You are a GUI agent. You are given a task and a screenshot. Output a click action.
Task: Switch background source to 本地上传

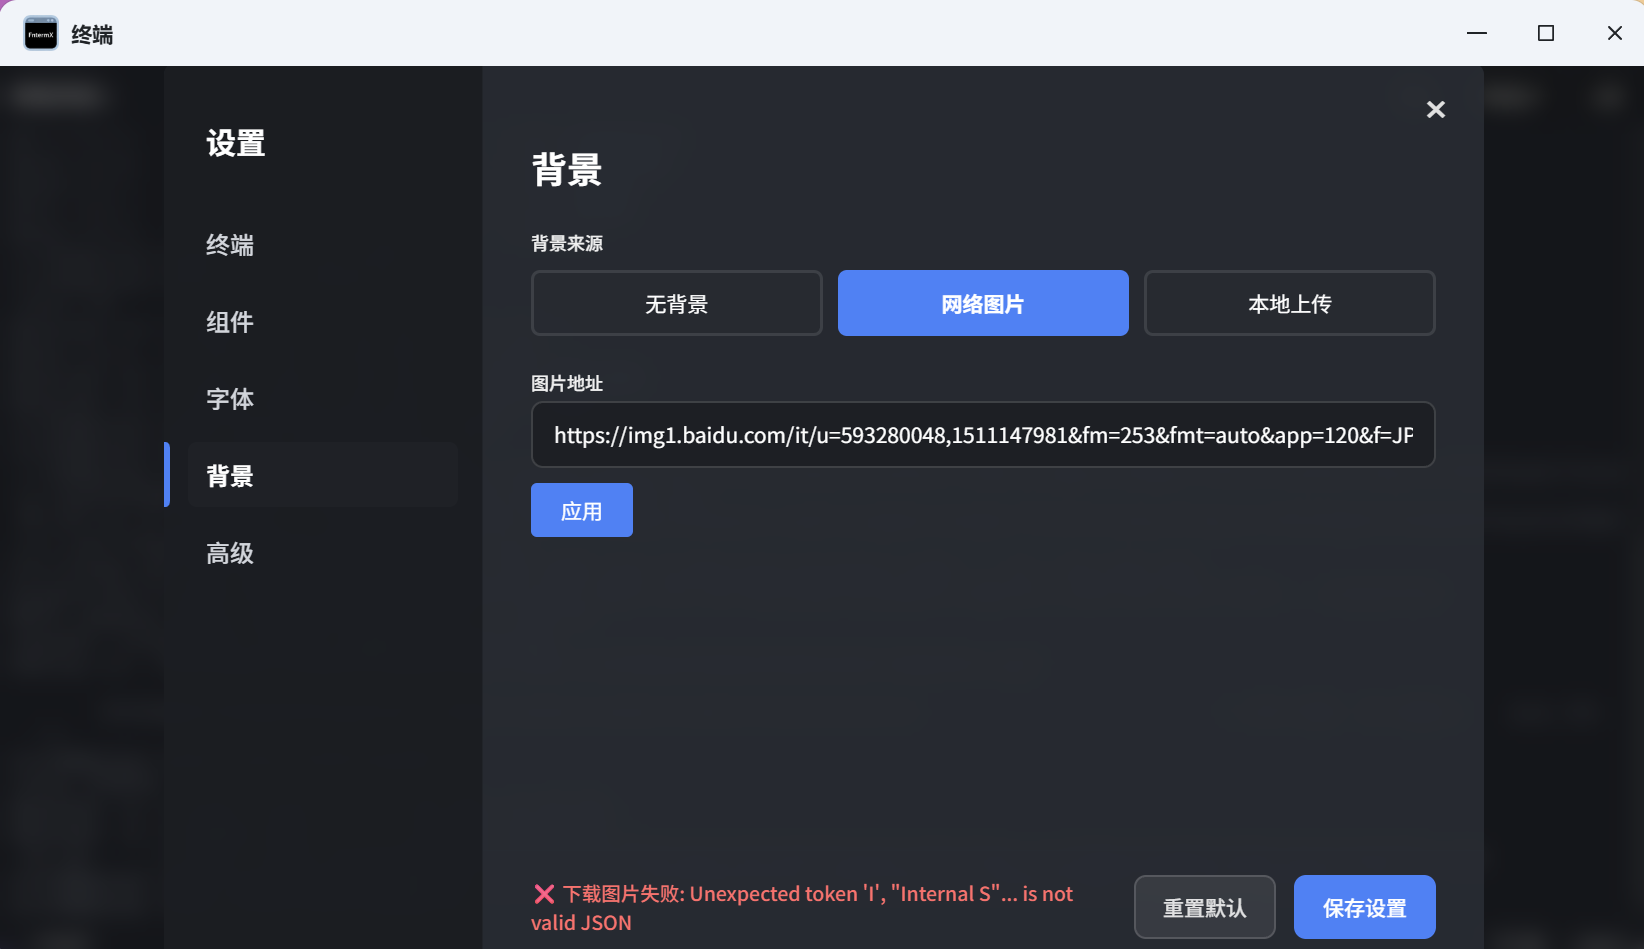point(1289,303)
